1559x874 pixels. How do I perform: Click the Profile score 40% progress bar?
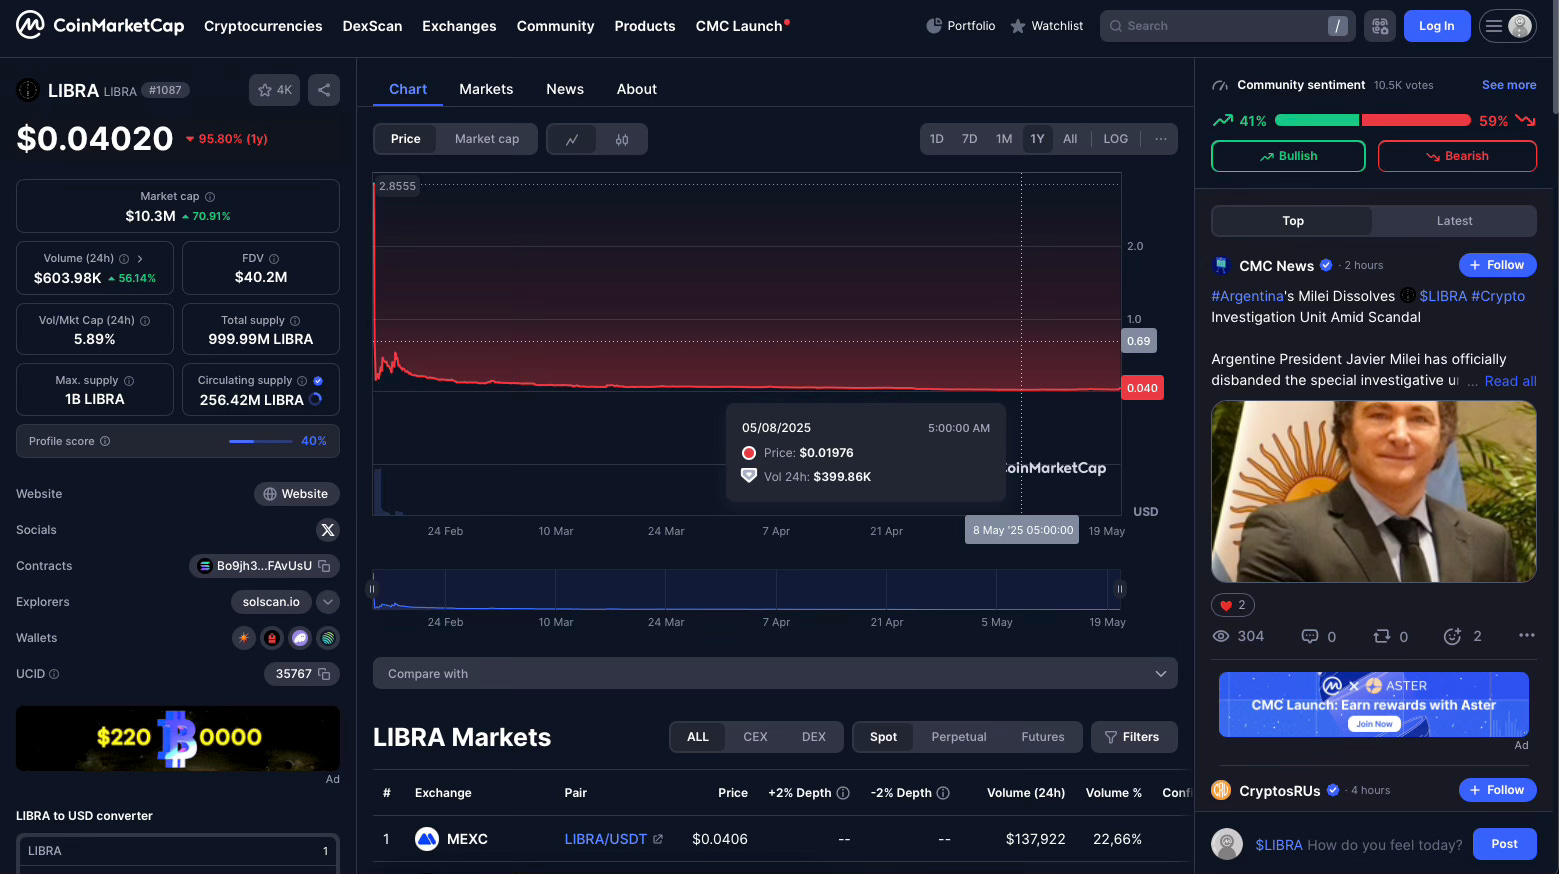tap(260, 441)
